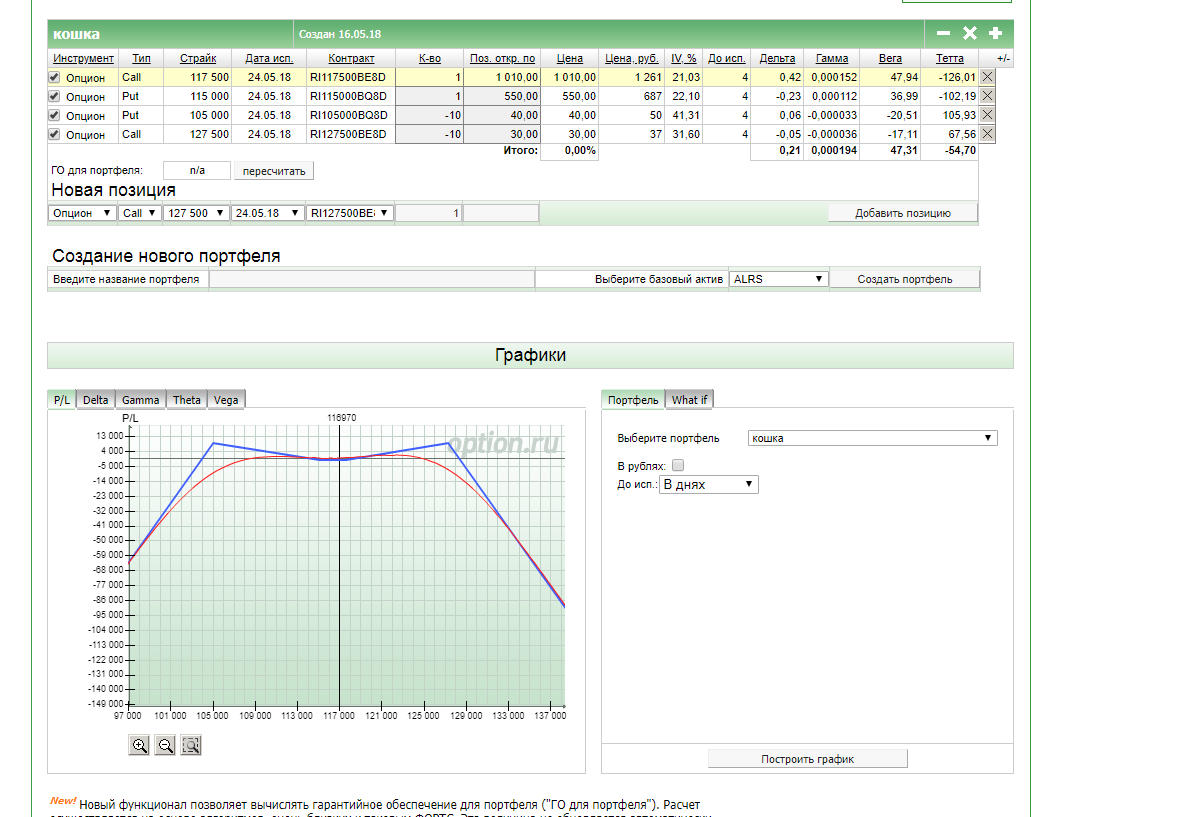This screenshot has height=817, width=1180.
Task: Click the new position quantity field
Action: click(x=428, y=213)
